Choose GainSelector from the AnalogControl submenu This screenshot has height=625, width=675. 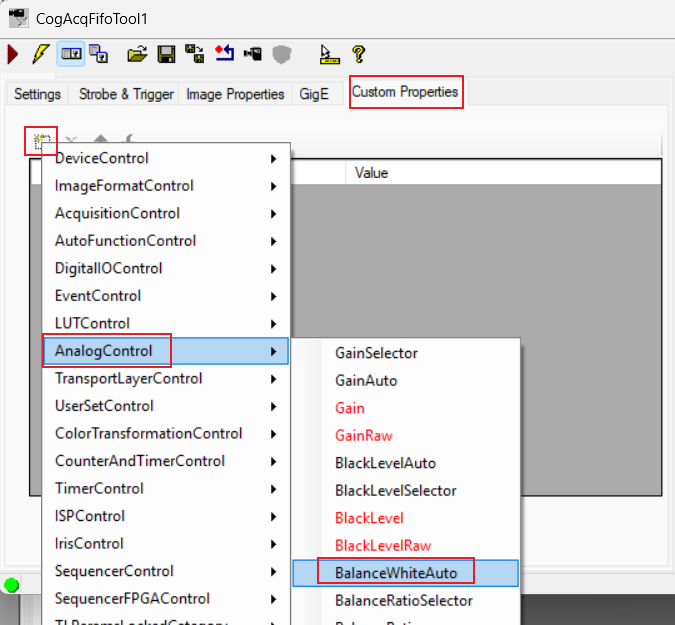pyautogui.click(x=406, y=353)
